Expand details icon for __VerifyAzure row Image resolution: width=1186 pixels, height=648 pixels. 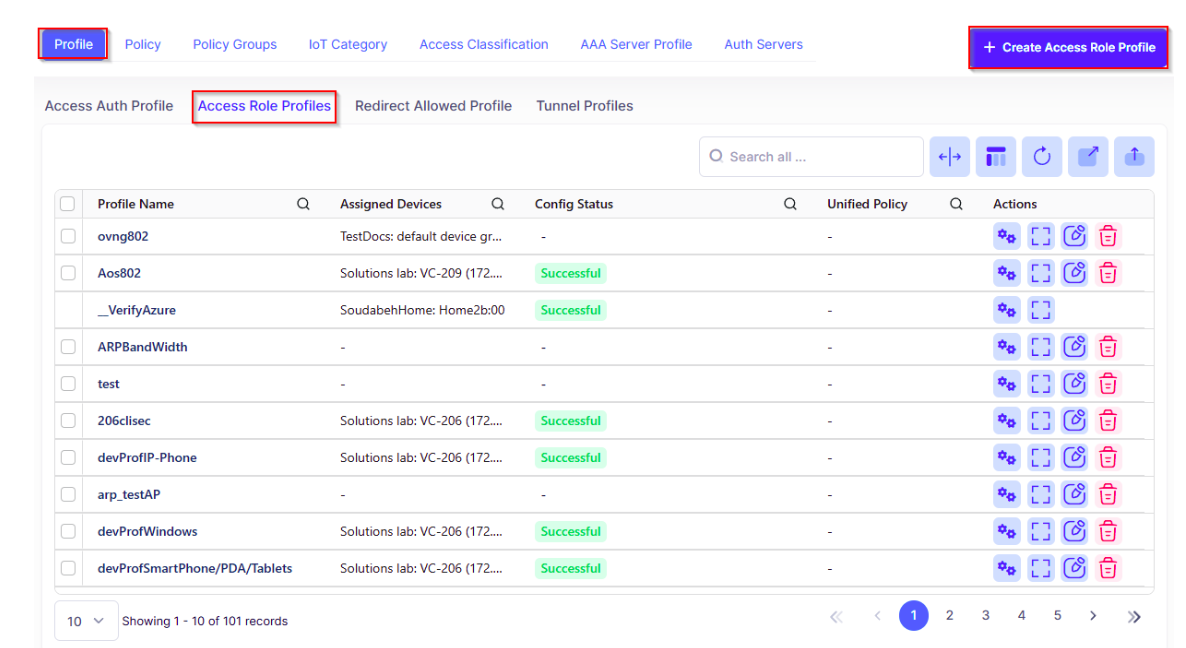point(1041,310)
